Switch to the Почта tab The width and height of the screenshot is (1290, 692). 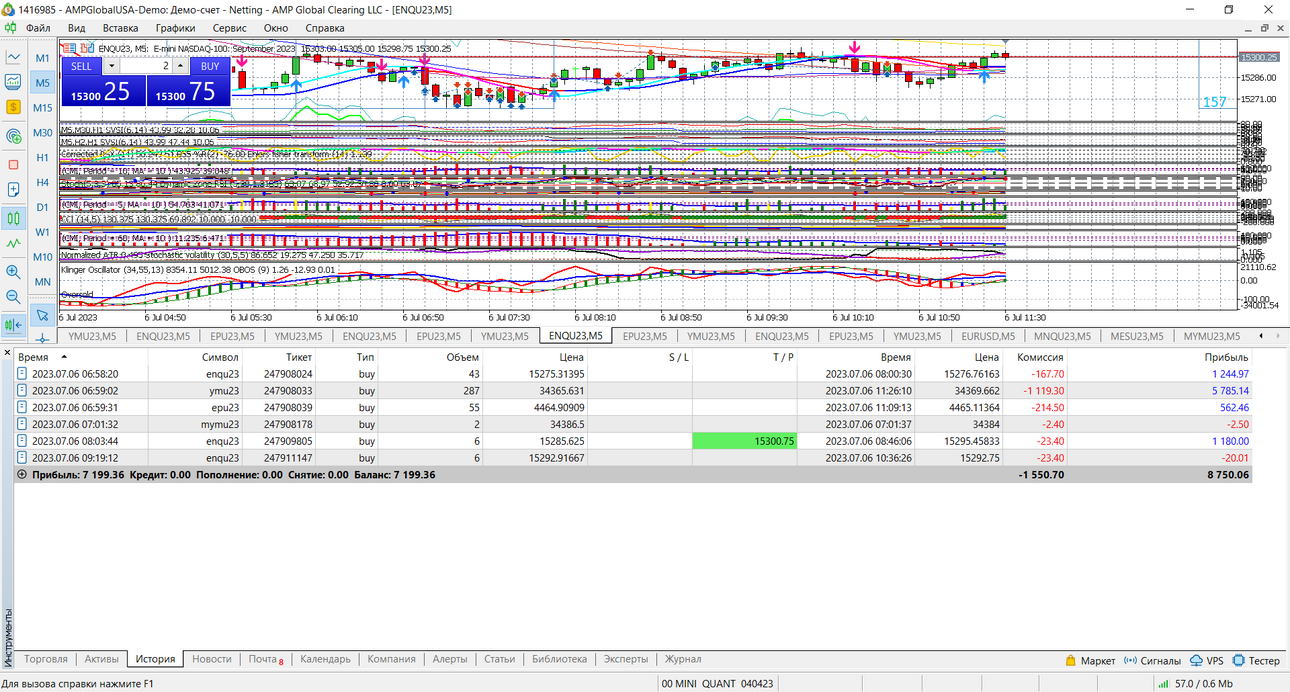[265, 660]
